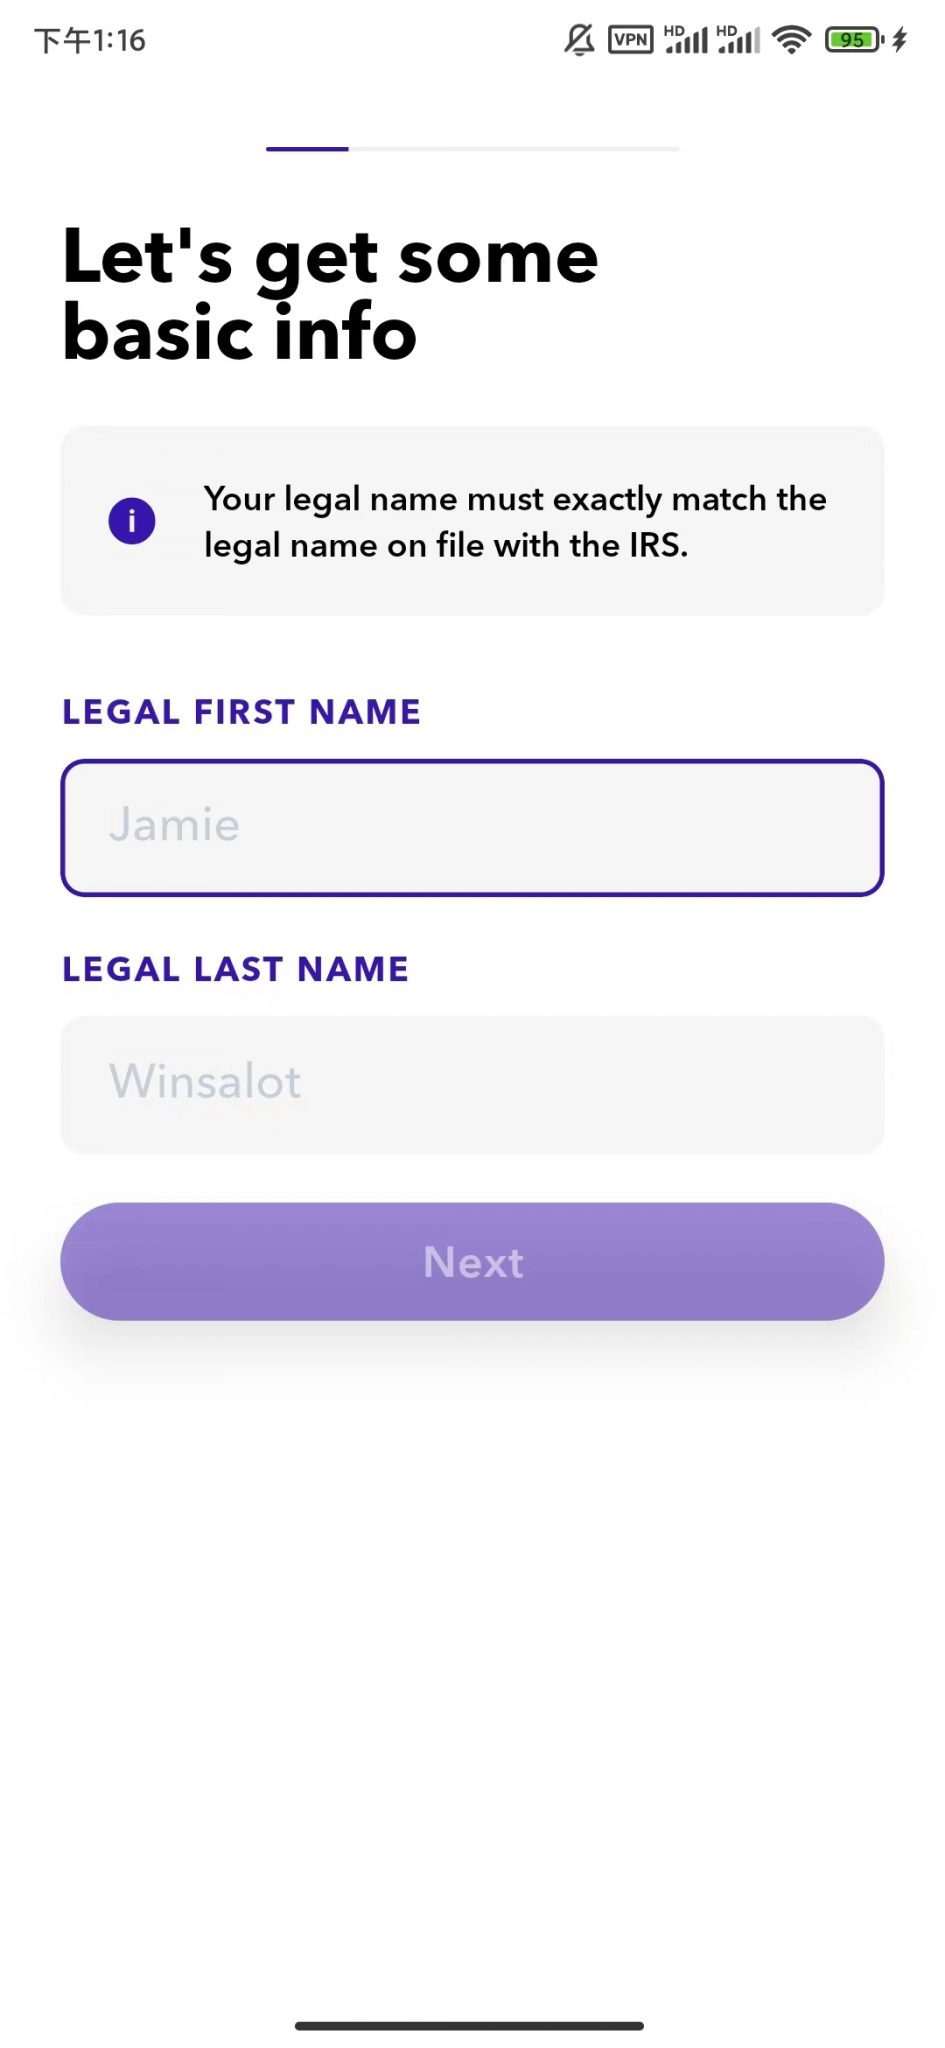Tap the second HD signal strength icon

click(739, 40)
